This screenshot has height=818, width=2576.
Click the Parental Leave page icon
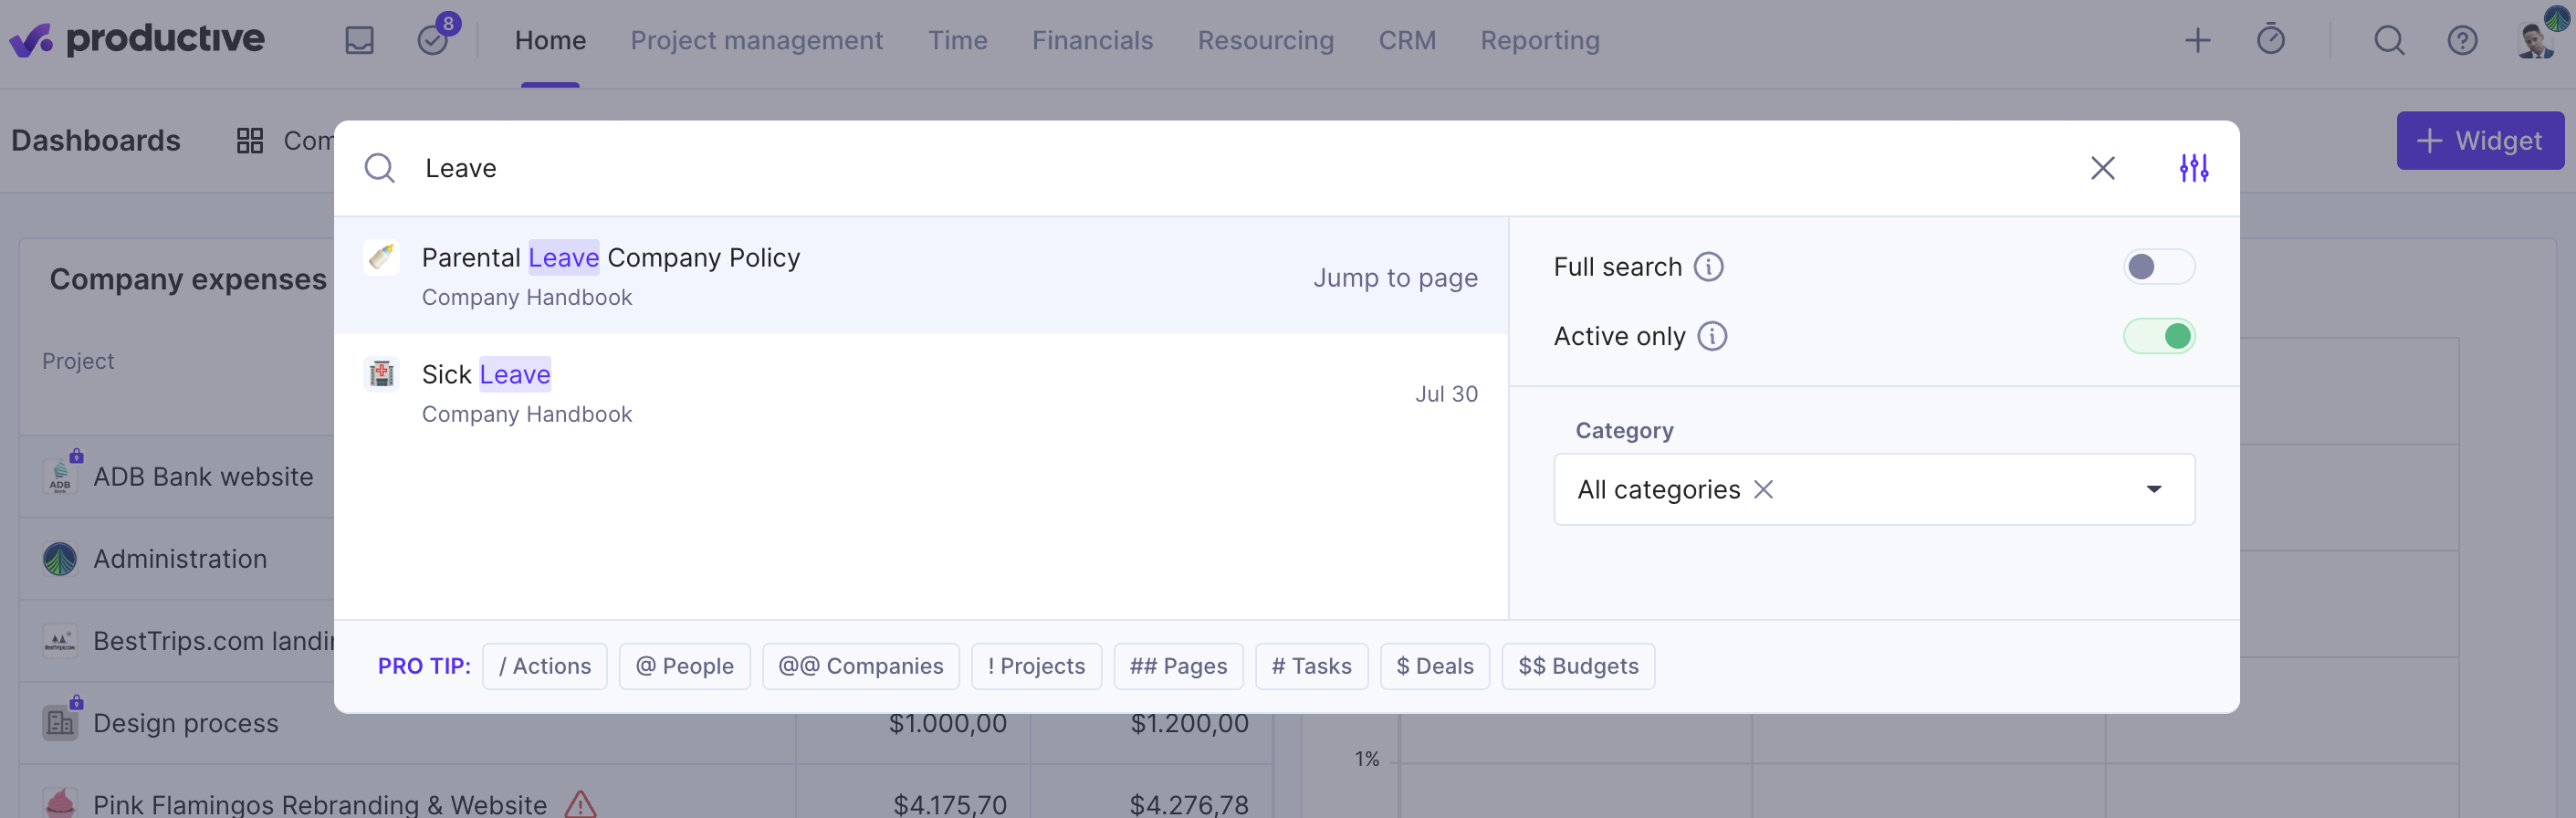pyautogui.click(x=381, y=258)
